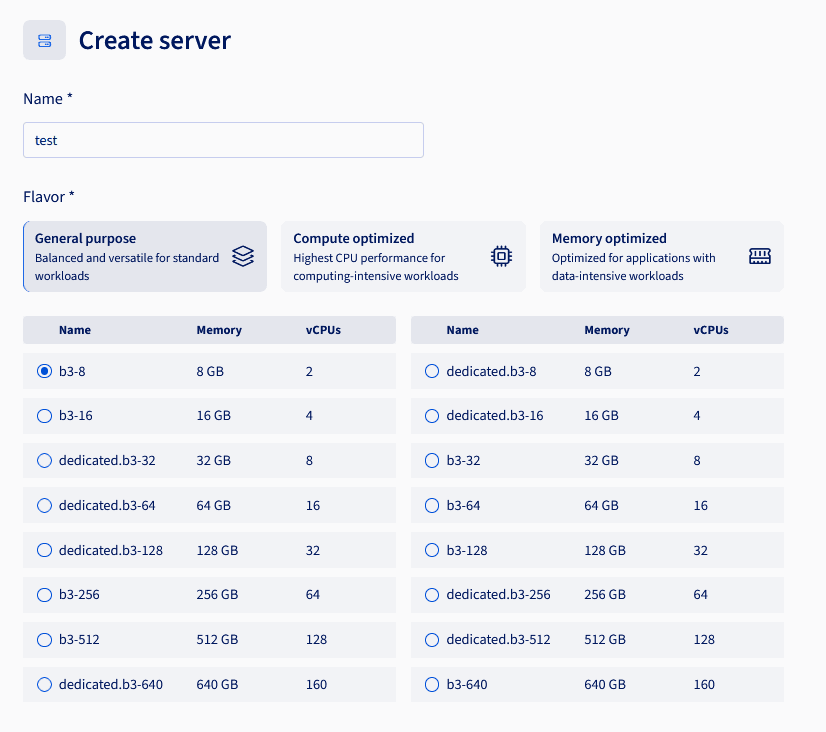The image size is (826, 732).
Task: Switch to the Memory optimized flavor tab
Action: pos(662,256)
